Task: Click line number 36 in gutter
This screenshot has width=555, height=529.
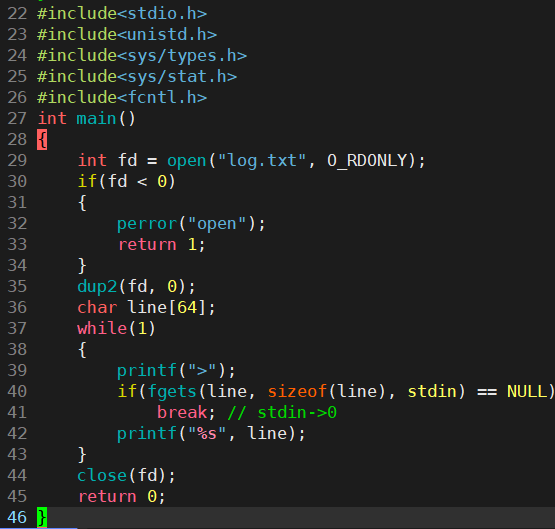Action: (x=17, y=307)
